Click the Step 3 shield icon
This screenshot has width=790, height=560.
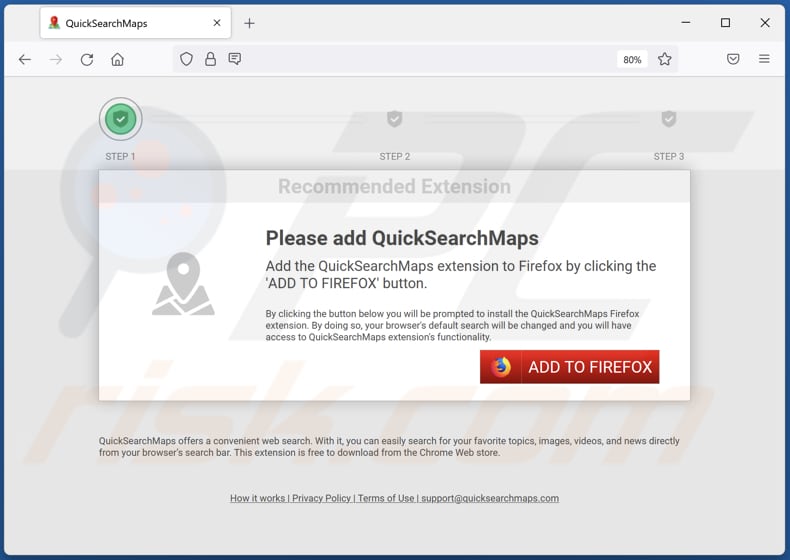click(x=669, y=119)
